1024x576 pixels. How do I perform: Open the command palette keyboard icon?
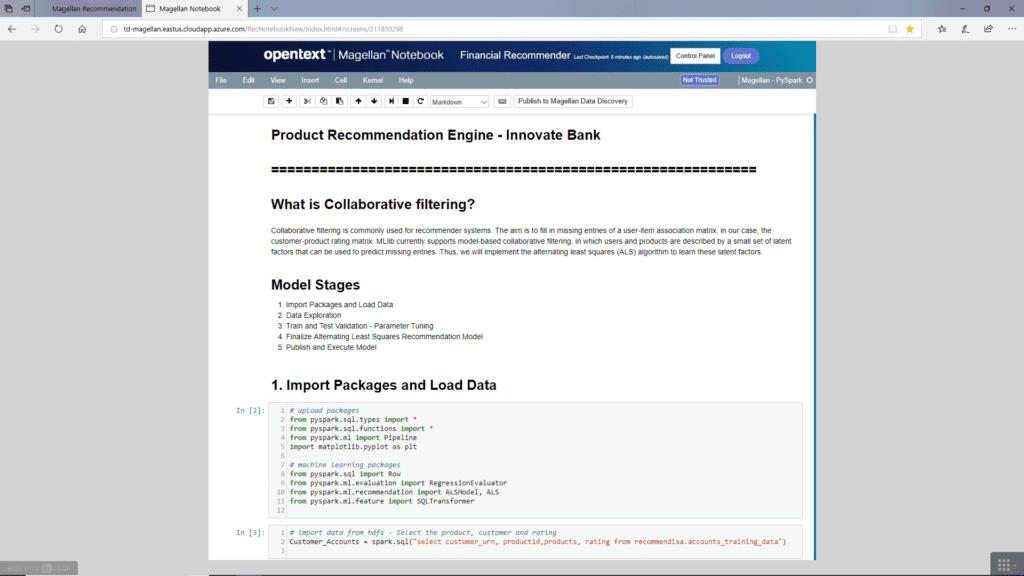click(502, 101)
